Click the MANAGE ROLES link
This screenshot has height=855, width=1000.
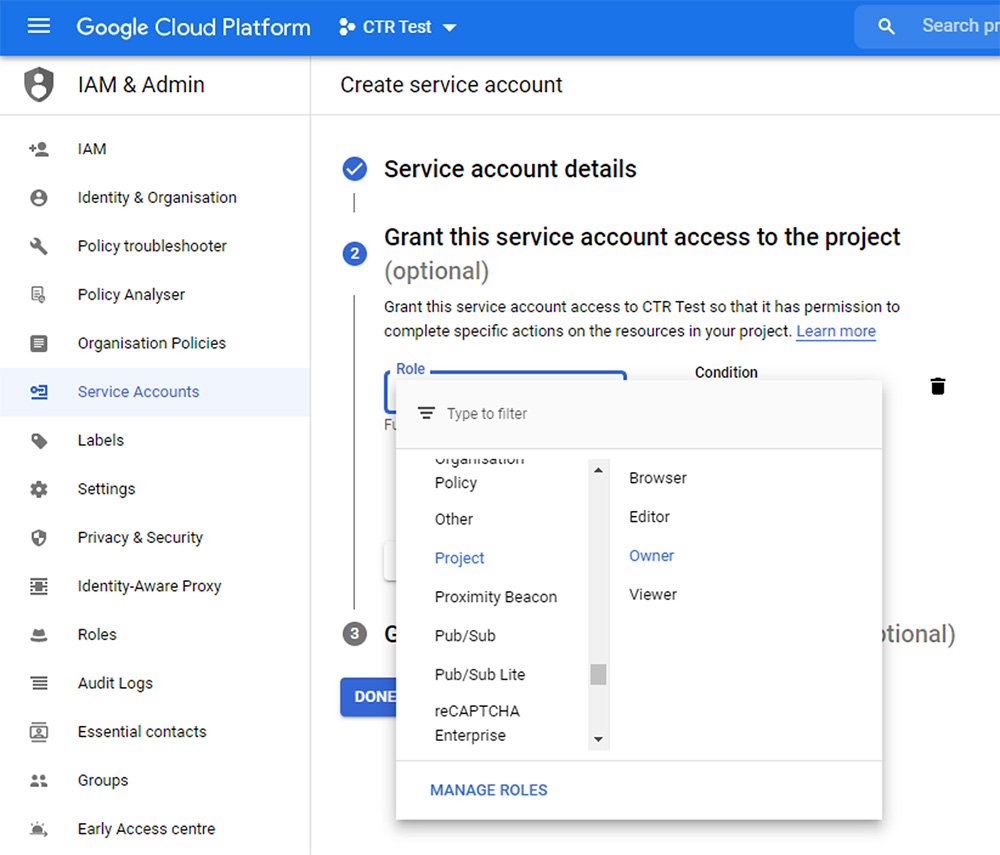489,790
